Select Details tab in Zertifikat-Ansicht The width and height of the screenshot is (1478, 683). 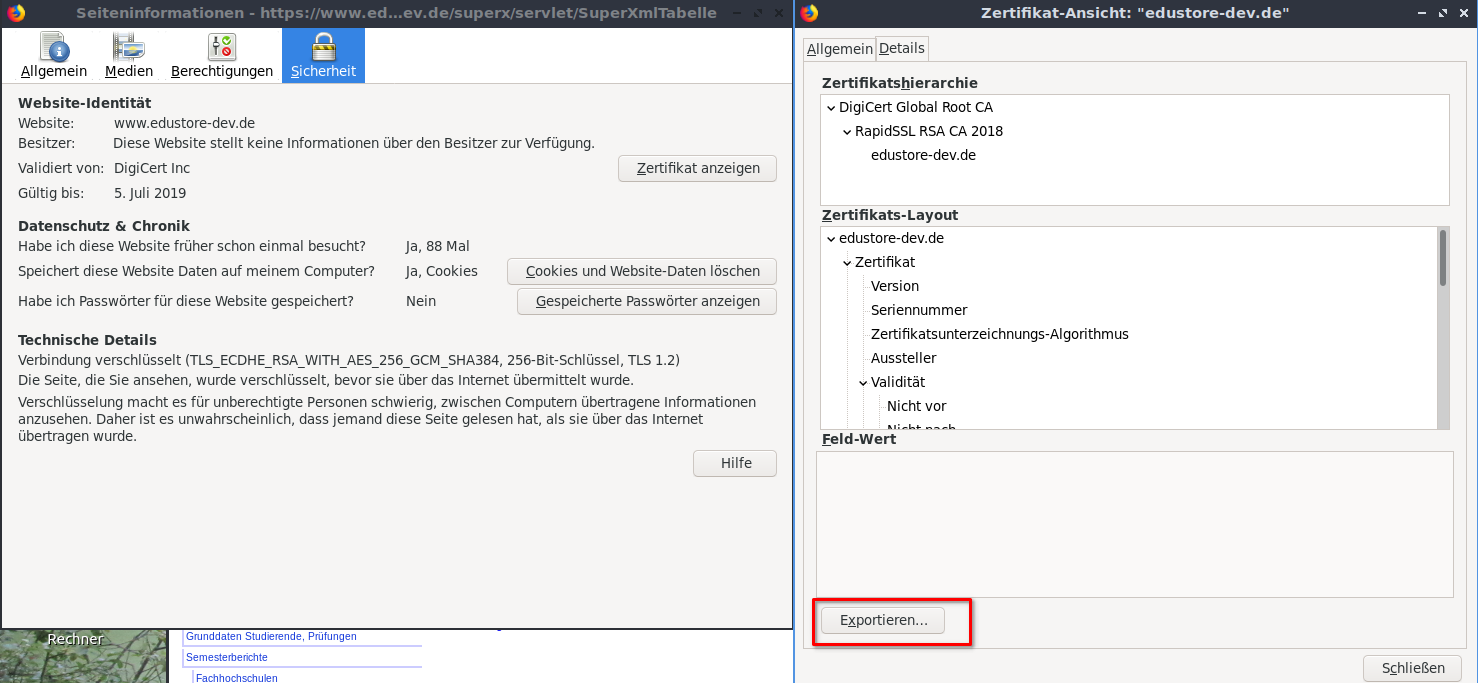[x=902, y=48]
